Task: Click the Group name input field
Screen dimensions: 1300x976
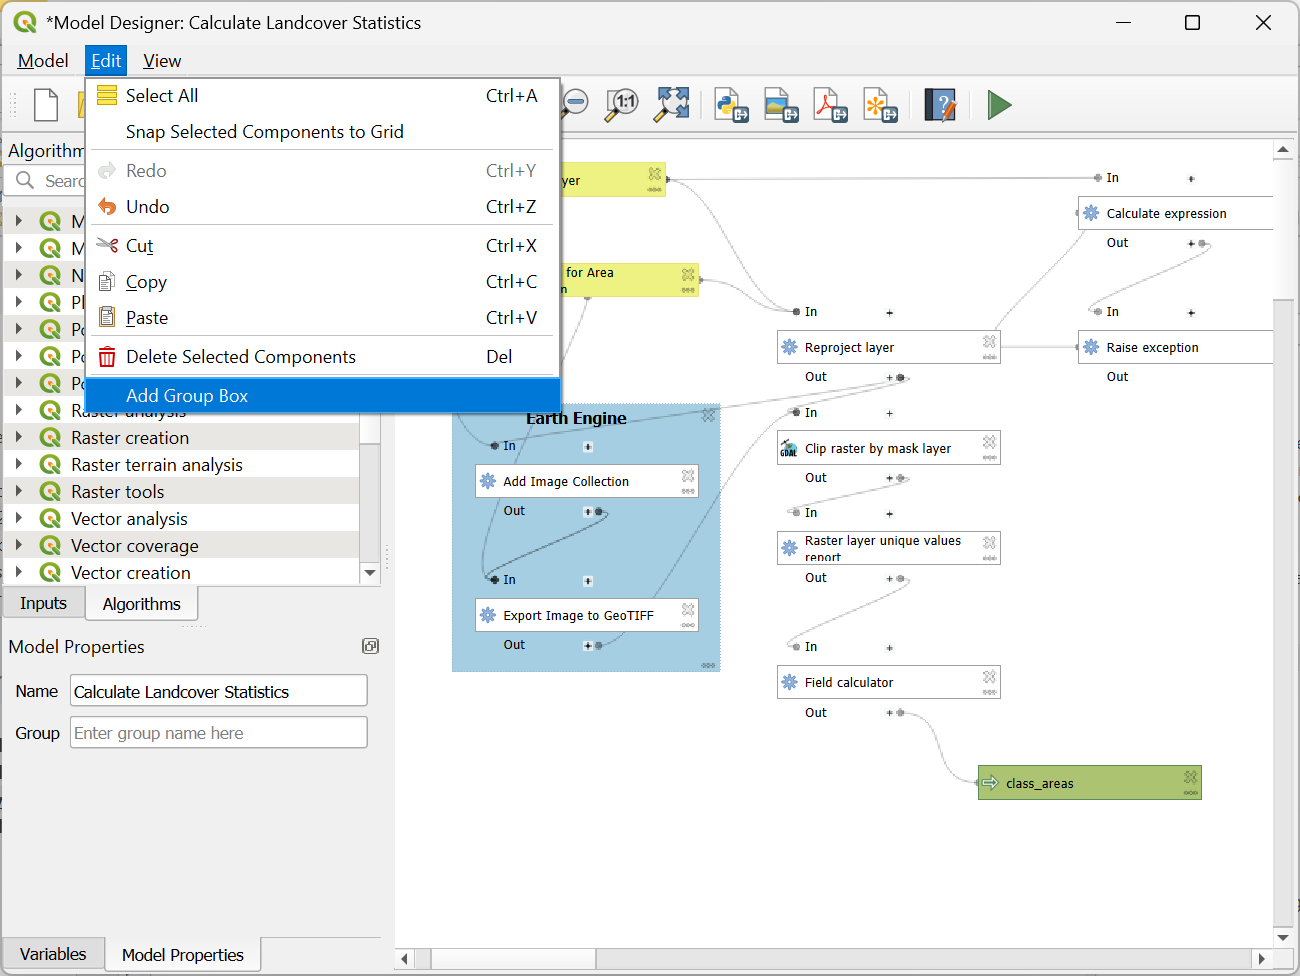Action: [x=218, y=733]
